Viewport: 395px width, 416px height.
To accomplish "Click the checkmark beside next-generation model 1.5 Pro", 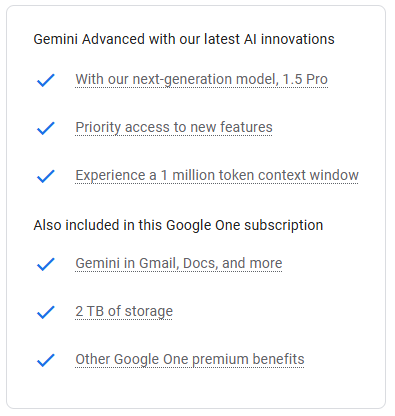I will coord(46,80).
